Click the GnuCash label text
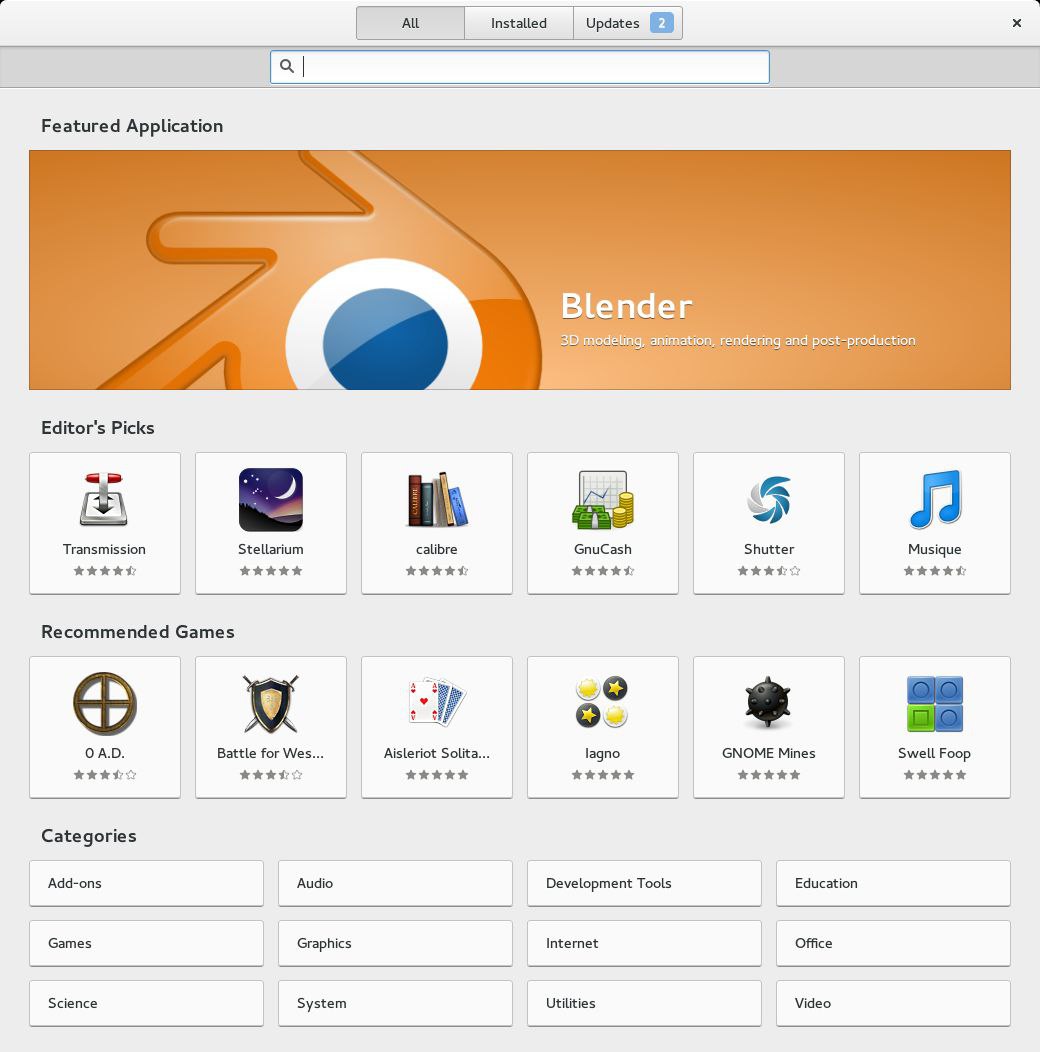This screenshot has height=1052, width=1040. click(603, 549)
